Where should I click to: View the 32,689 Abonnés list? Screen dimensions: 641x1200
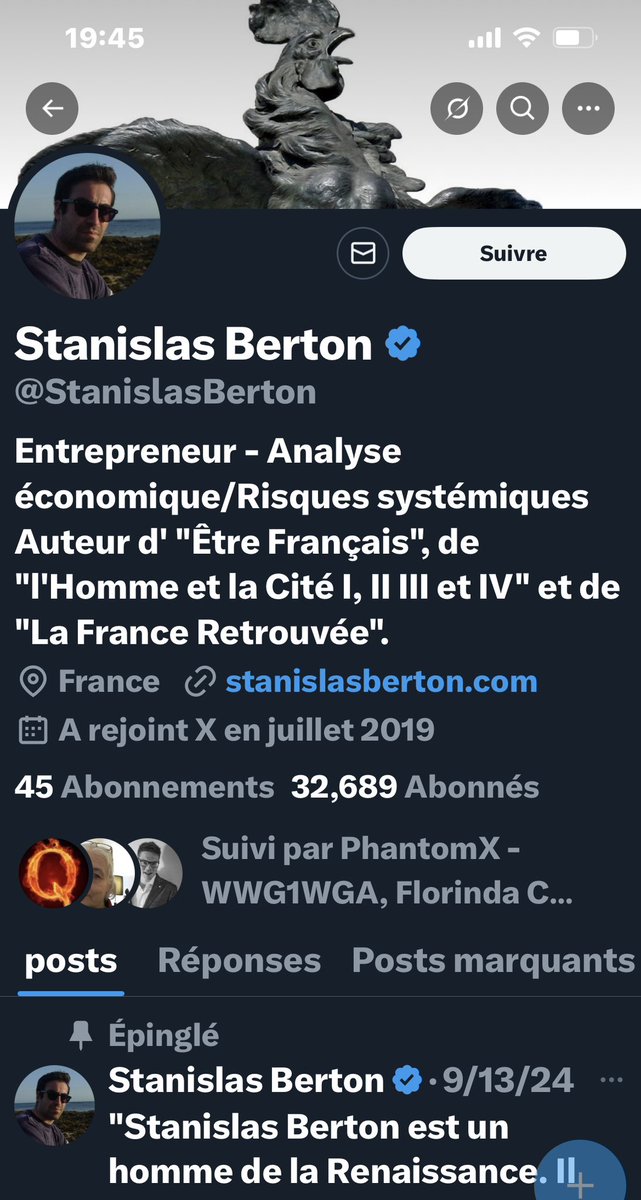(x=415, y=787)
